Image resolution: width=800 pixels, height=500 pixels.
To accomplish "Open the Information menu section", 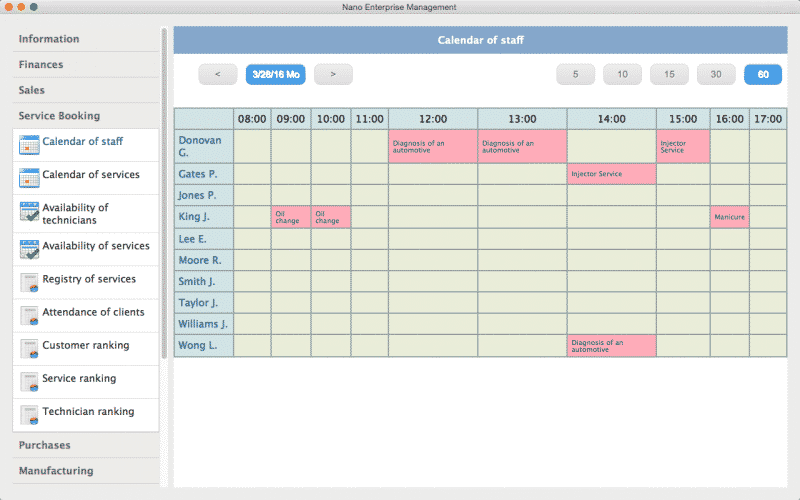I will click(x=49, y=39).
